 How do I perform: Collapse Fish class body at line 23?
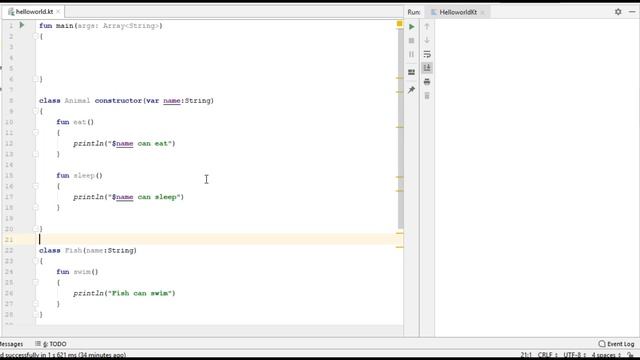pyautogui.click(x=36, y=261)
